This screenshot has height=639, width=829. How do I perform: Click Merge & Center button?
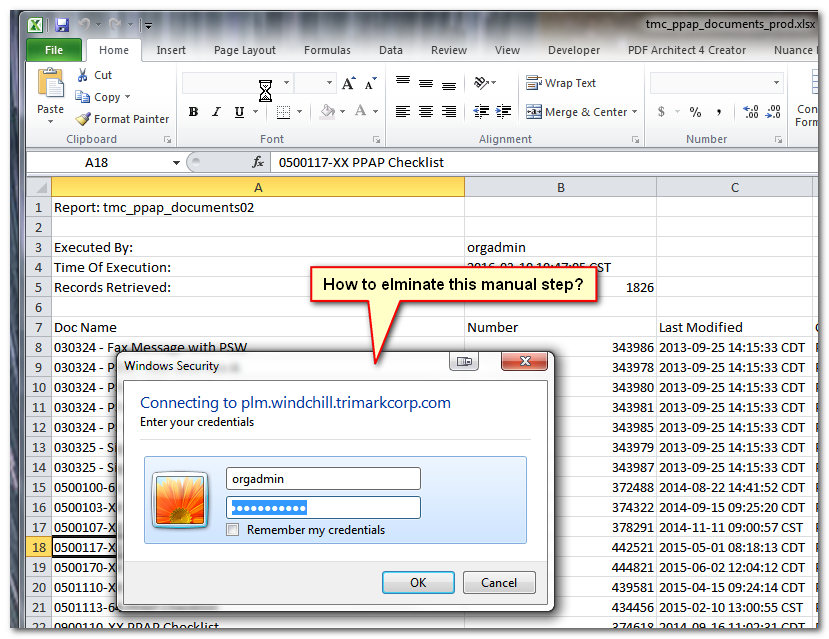(x=577, y=112)
